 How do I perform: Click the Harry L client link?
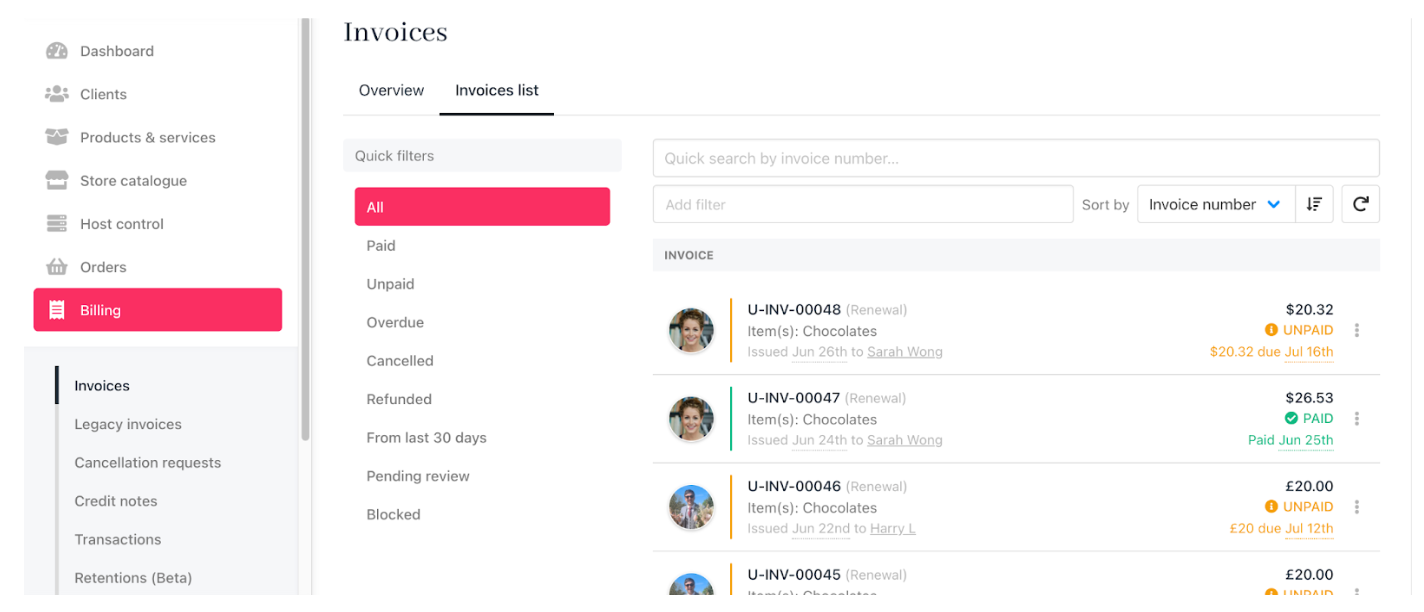893,529
